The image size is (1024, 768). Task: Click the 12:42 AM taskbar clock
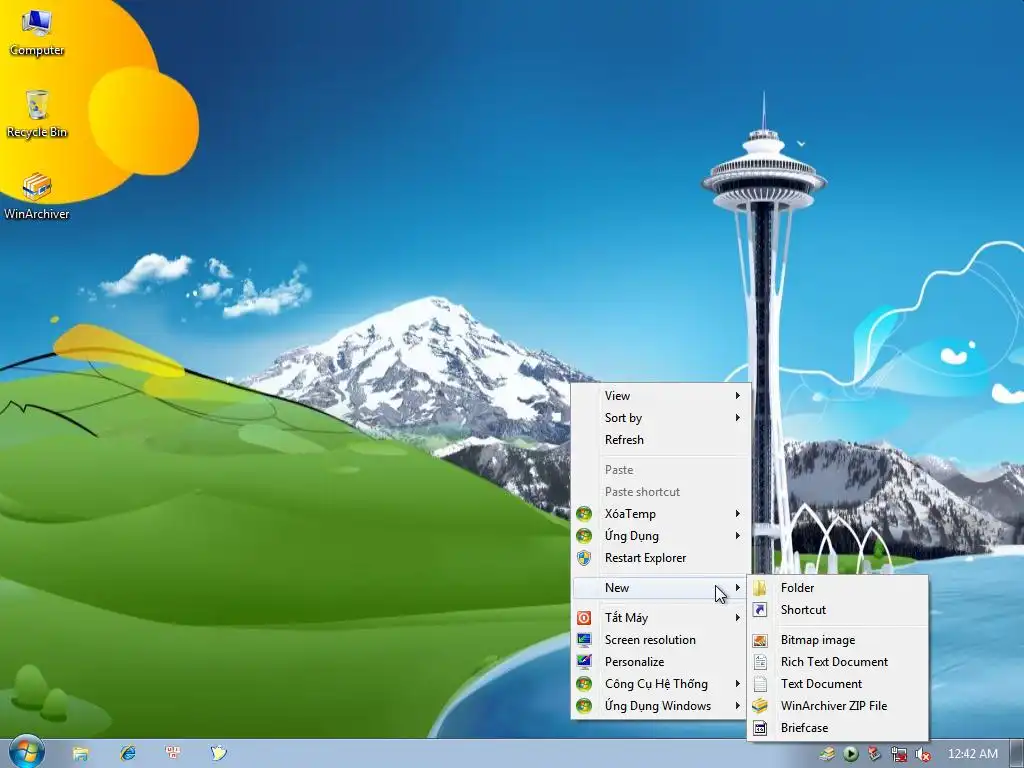click(972, 754)
